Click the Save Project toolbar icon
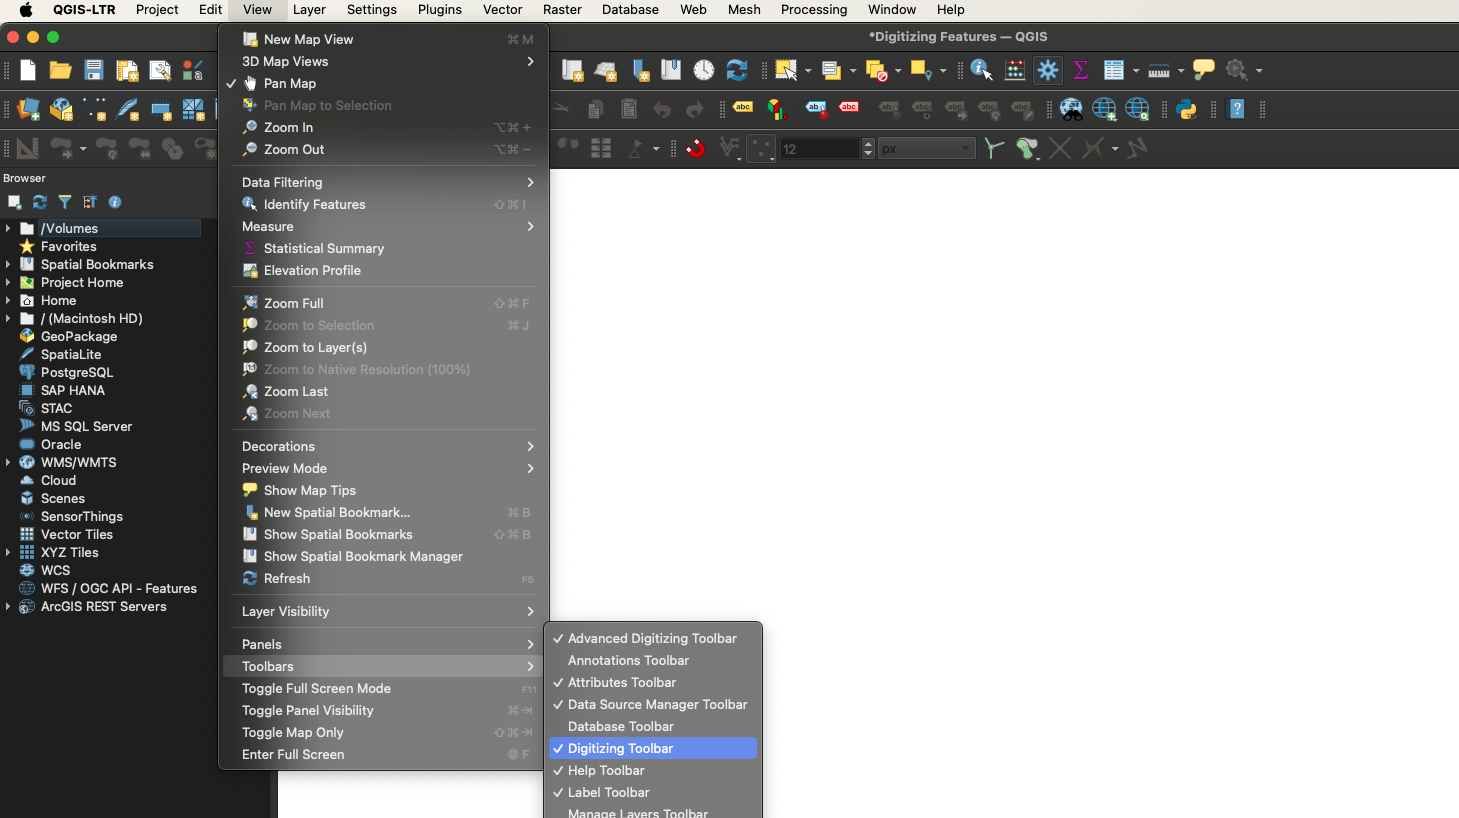The height and width of the screenshot is (818, 1459). point(93,70)
